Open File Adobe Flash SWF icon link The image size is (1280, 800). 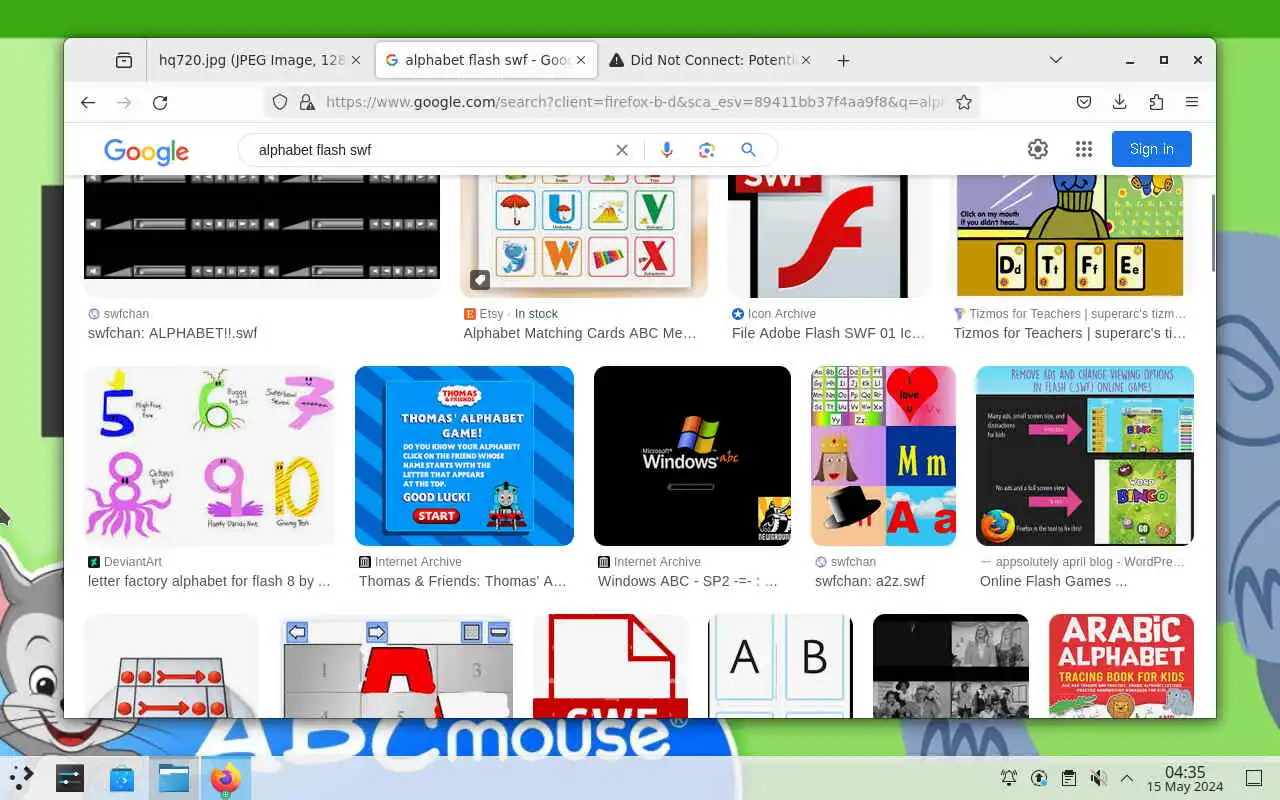[828, 333]
